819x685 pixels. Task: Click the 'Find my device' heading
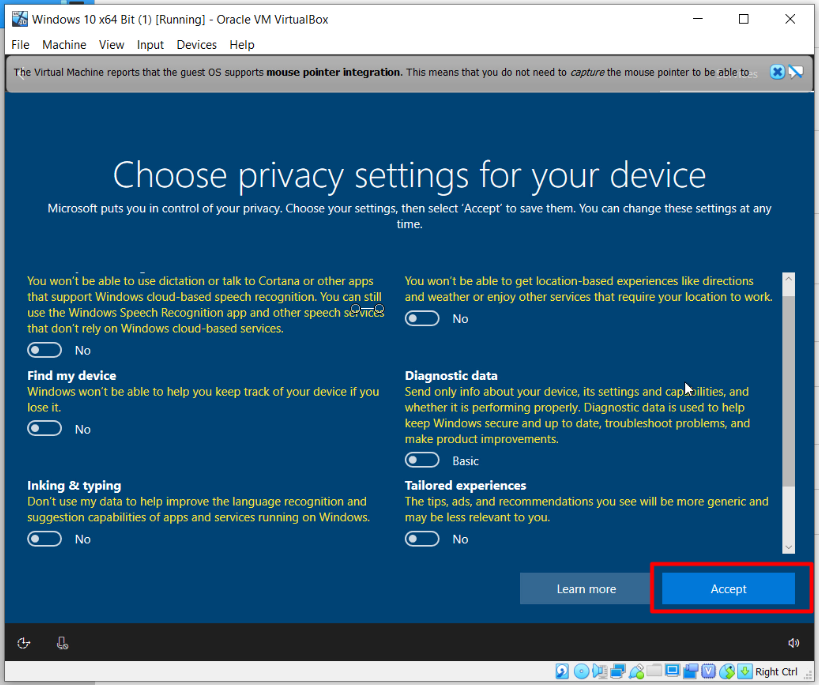click(72, 376)
